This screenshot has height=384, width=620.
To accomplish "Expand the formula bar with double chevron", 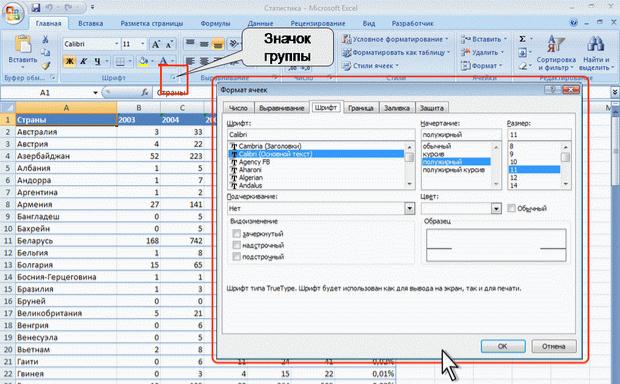I will click(615, 92).
